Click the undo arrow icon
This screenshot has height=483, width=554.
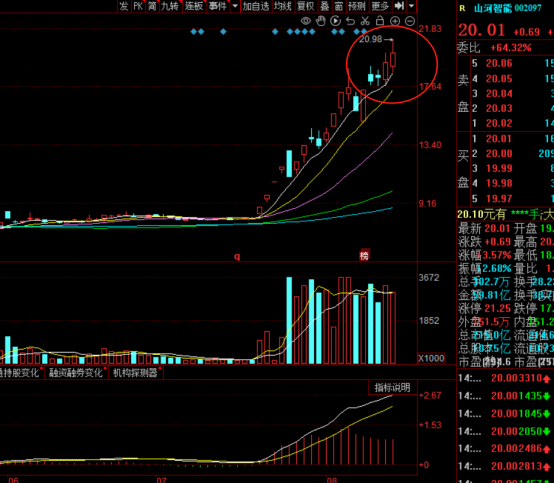350,21
